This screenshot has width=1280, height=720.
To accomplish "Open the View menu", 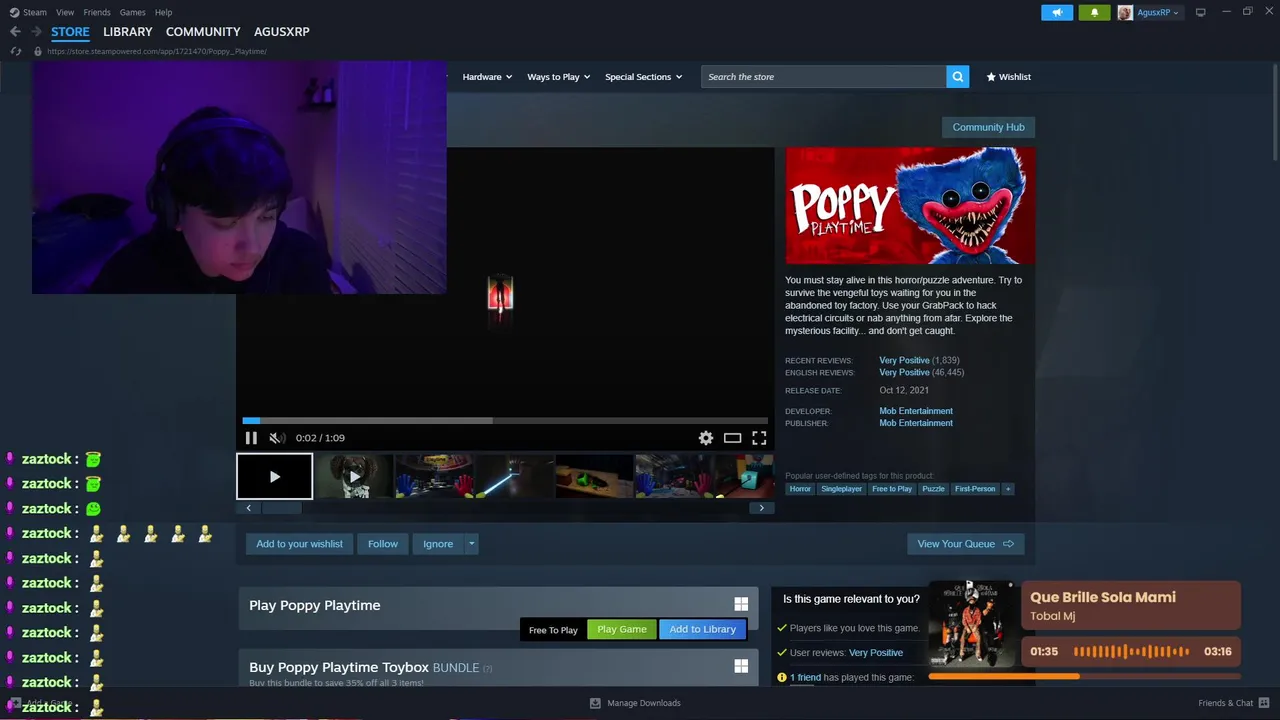I will point(65,12).
